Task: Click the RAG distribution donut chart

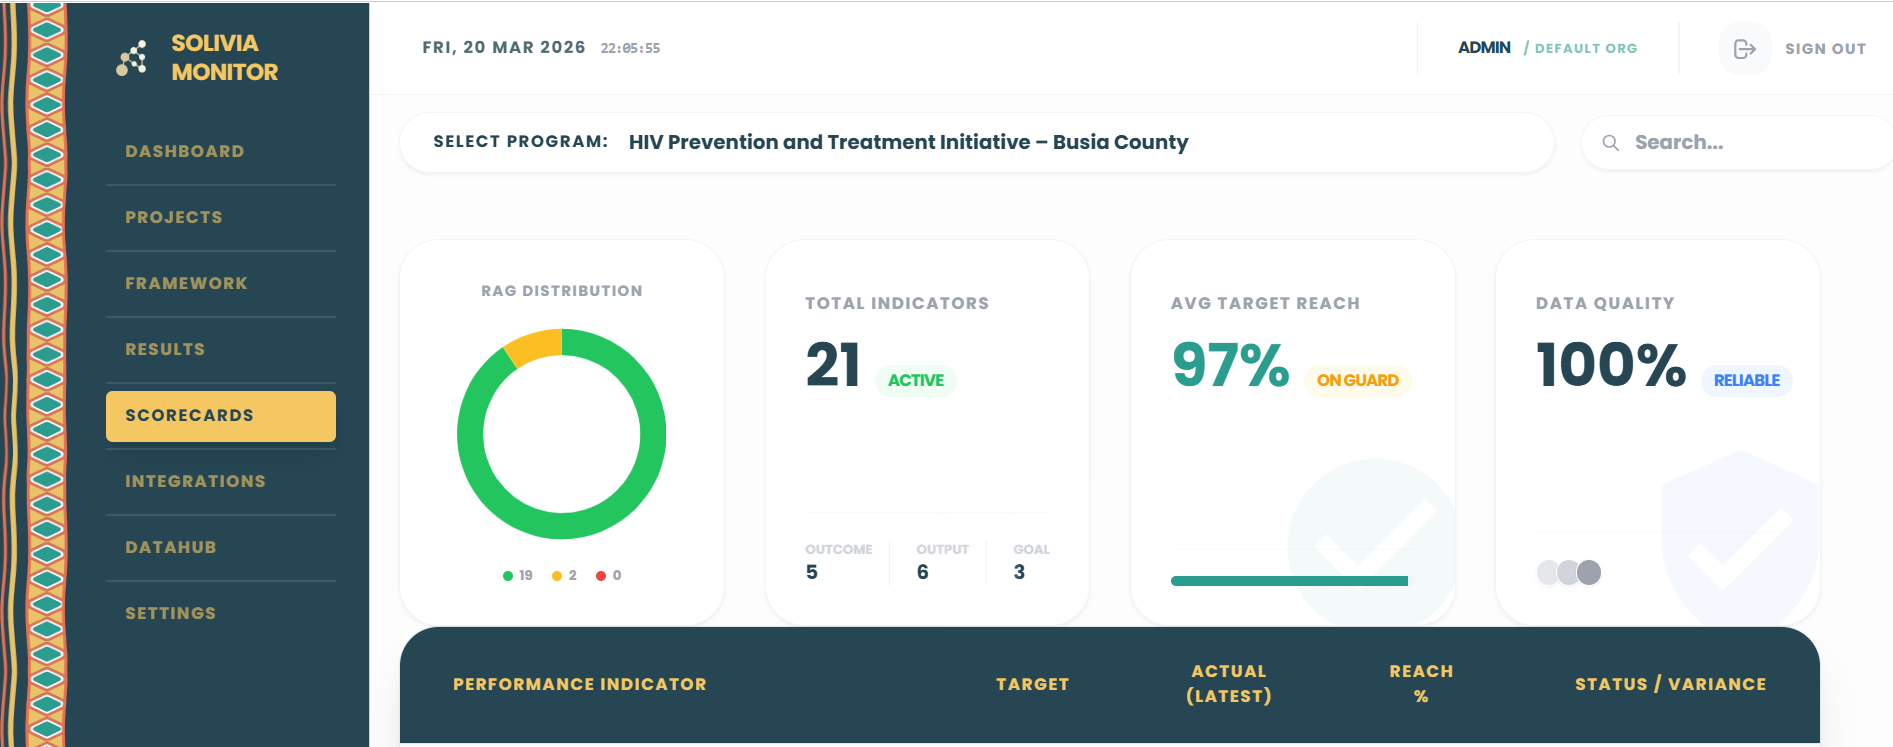Action: (x=562, y=434)
